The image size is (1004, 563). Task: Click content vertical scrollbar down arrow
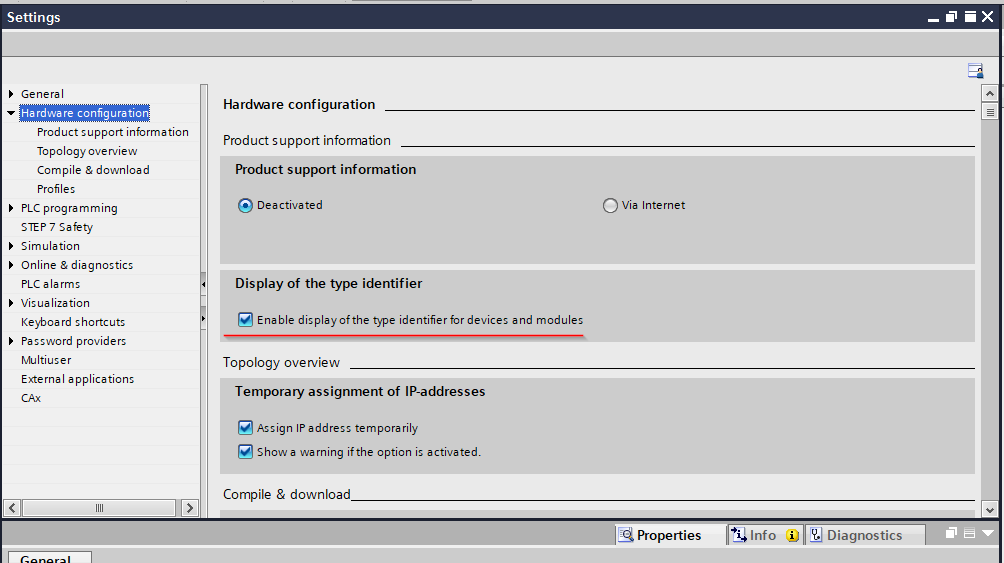[990, 510]
